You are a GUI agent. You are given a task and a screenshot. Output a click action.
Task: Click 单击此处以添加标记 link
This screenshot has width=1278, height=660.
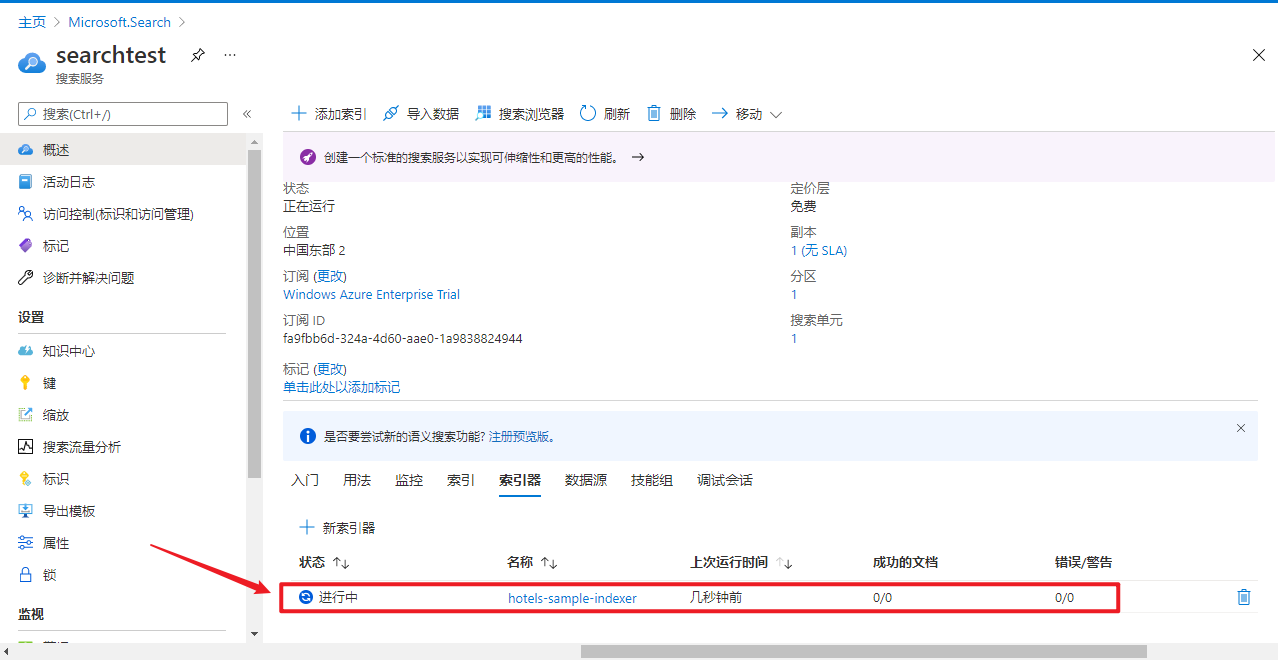tap(342, 387)
